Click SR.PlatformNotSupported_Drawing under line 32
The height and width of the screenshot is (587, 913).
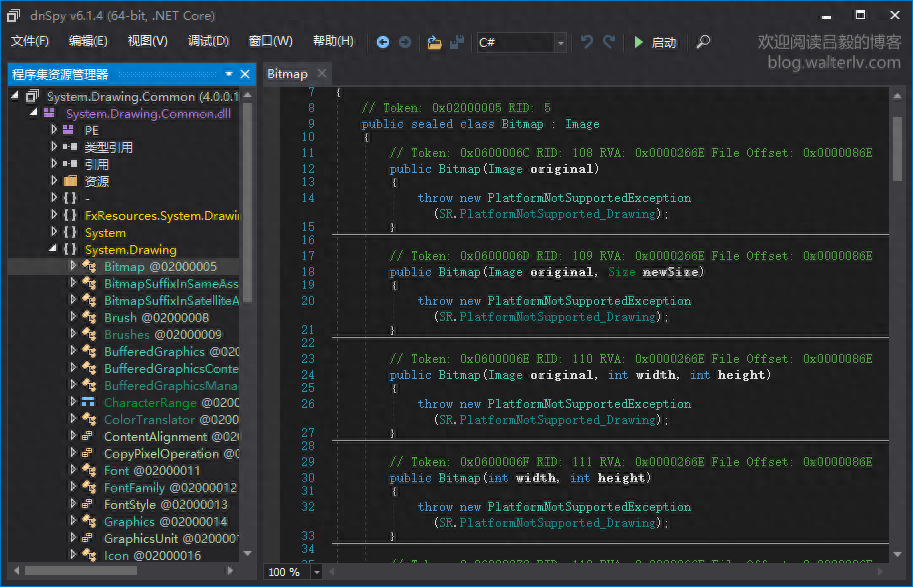[548, 523]
